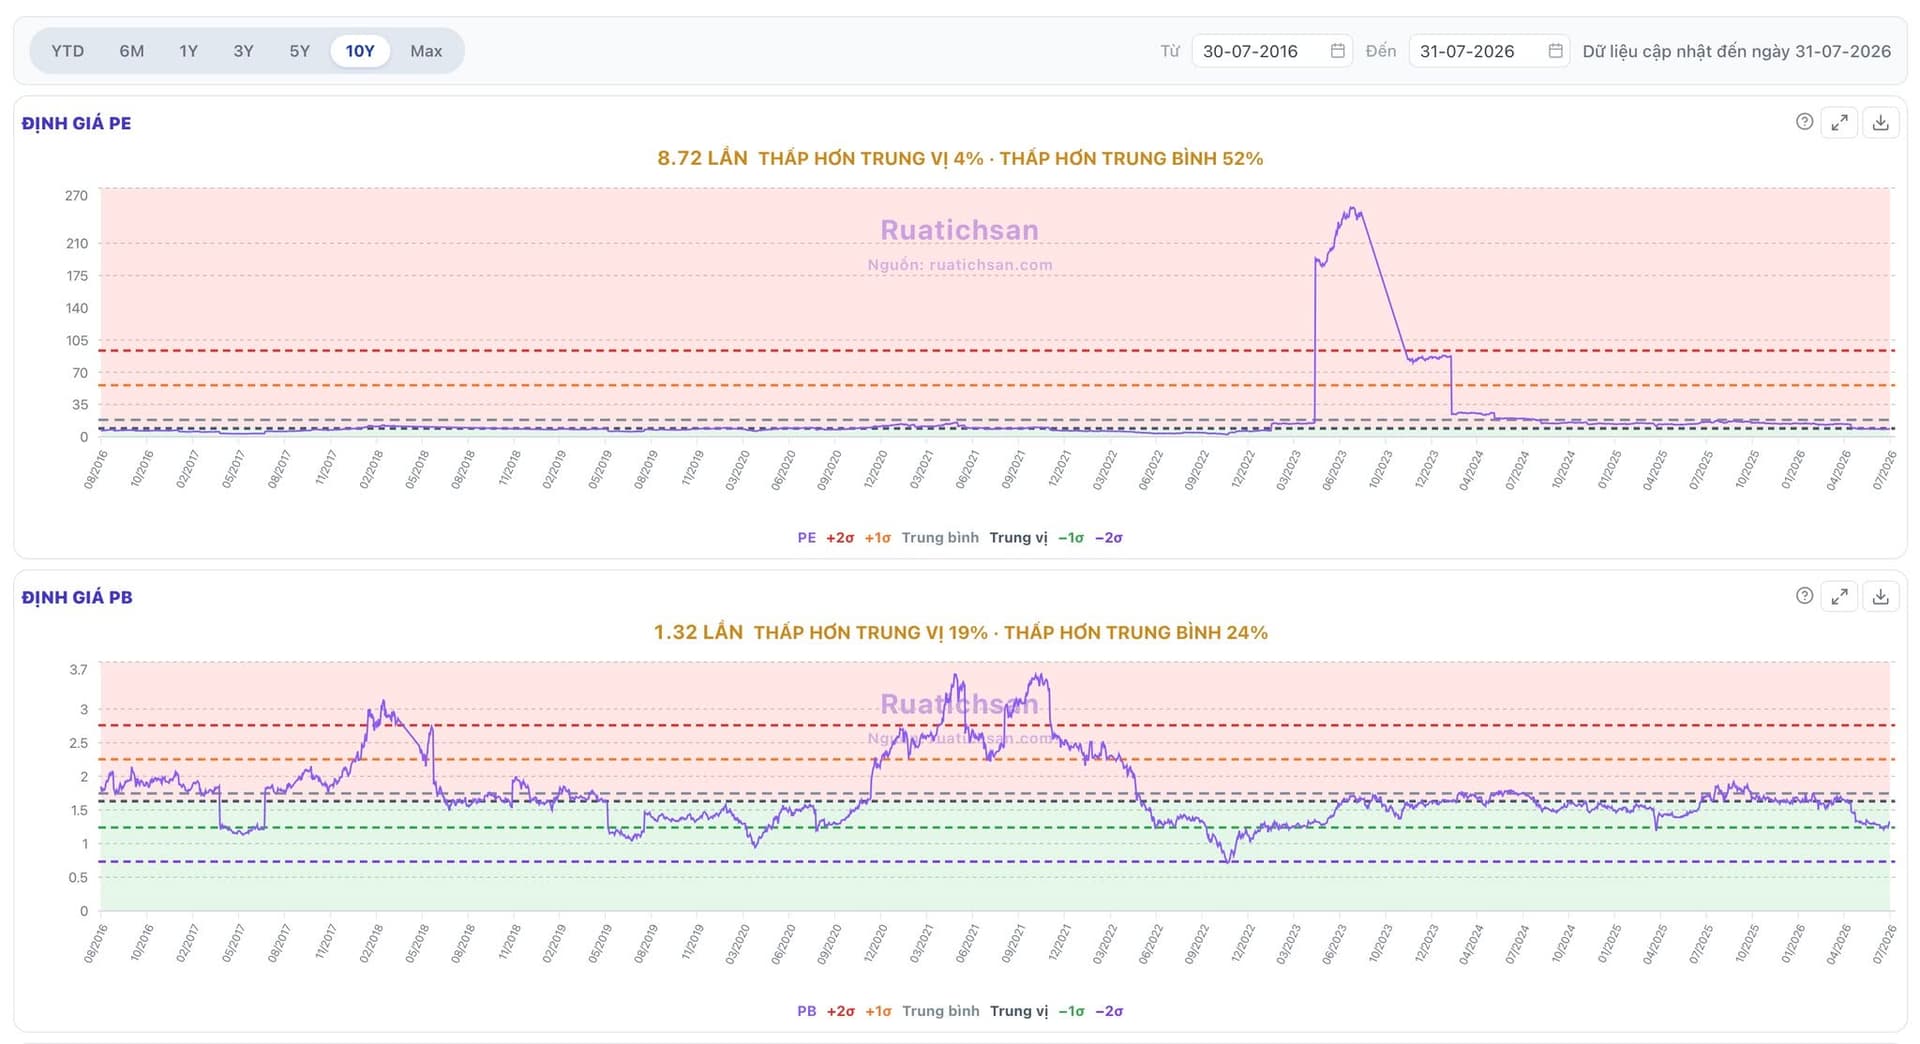Image resolution: width=1920 pixels, height=1044 pixels.
Task: Open the calendar picker in the Đến date field
Action: [x=1555, y=51]
